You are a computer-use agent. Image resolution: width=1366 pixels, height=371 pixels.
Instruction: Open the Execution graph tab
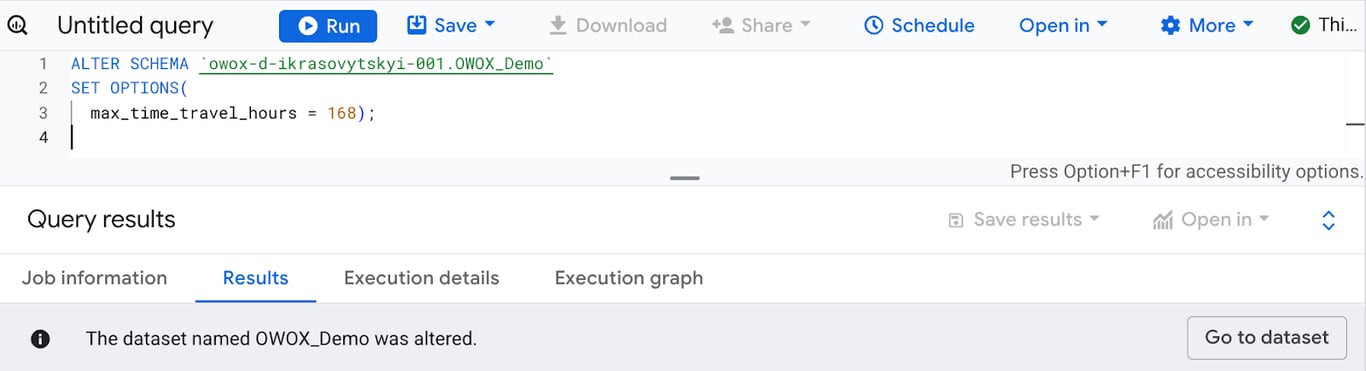(x=628, y=278)
